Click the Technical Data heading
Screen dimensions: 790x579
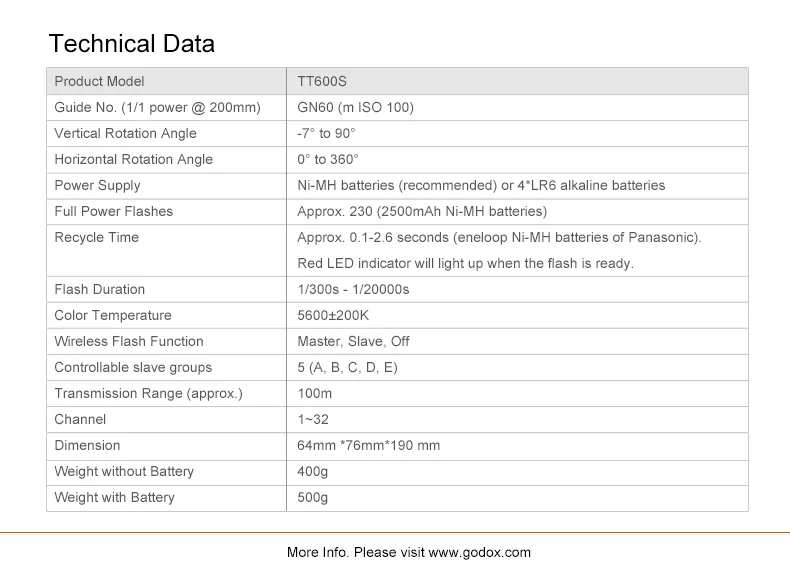point(132,44)
